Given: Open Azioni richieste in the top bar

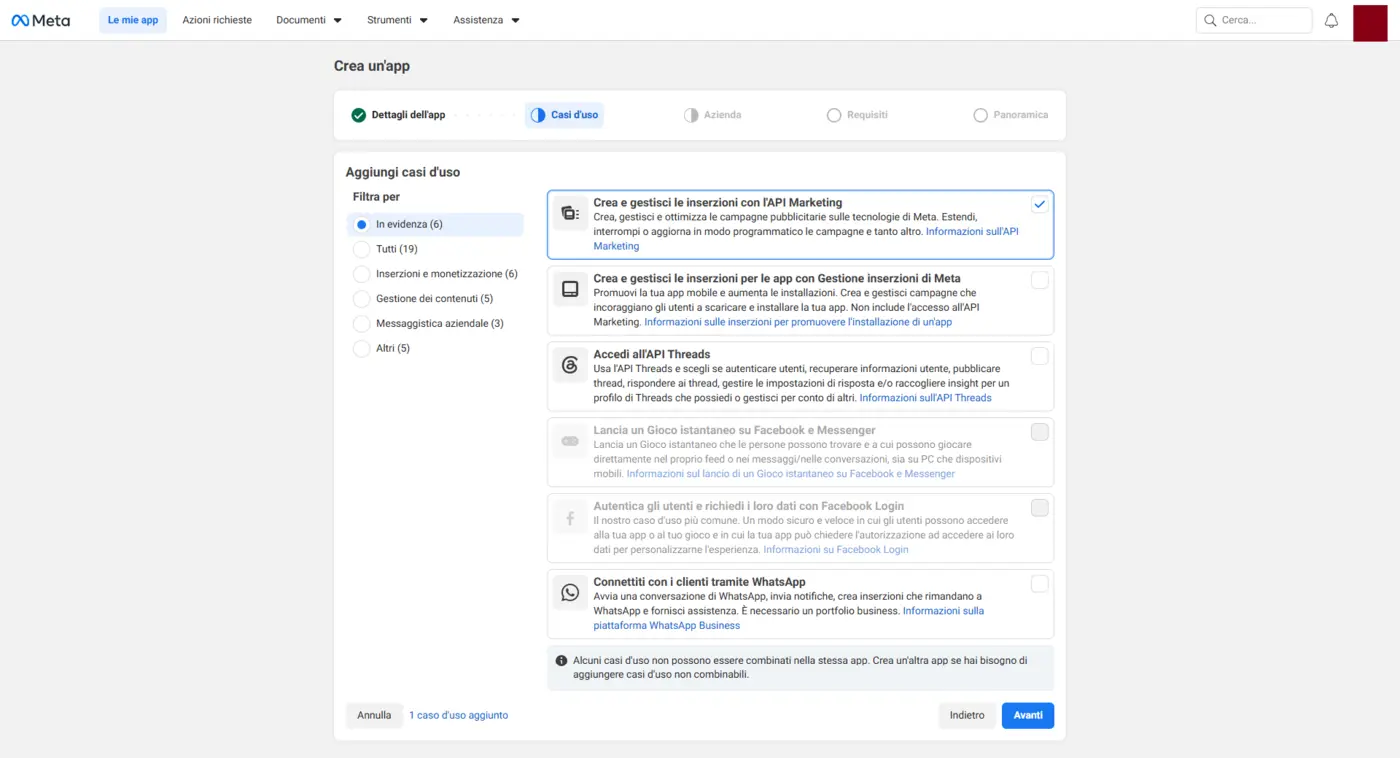Looking at the screenshot, I should [x=217, y=20].
